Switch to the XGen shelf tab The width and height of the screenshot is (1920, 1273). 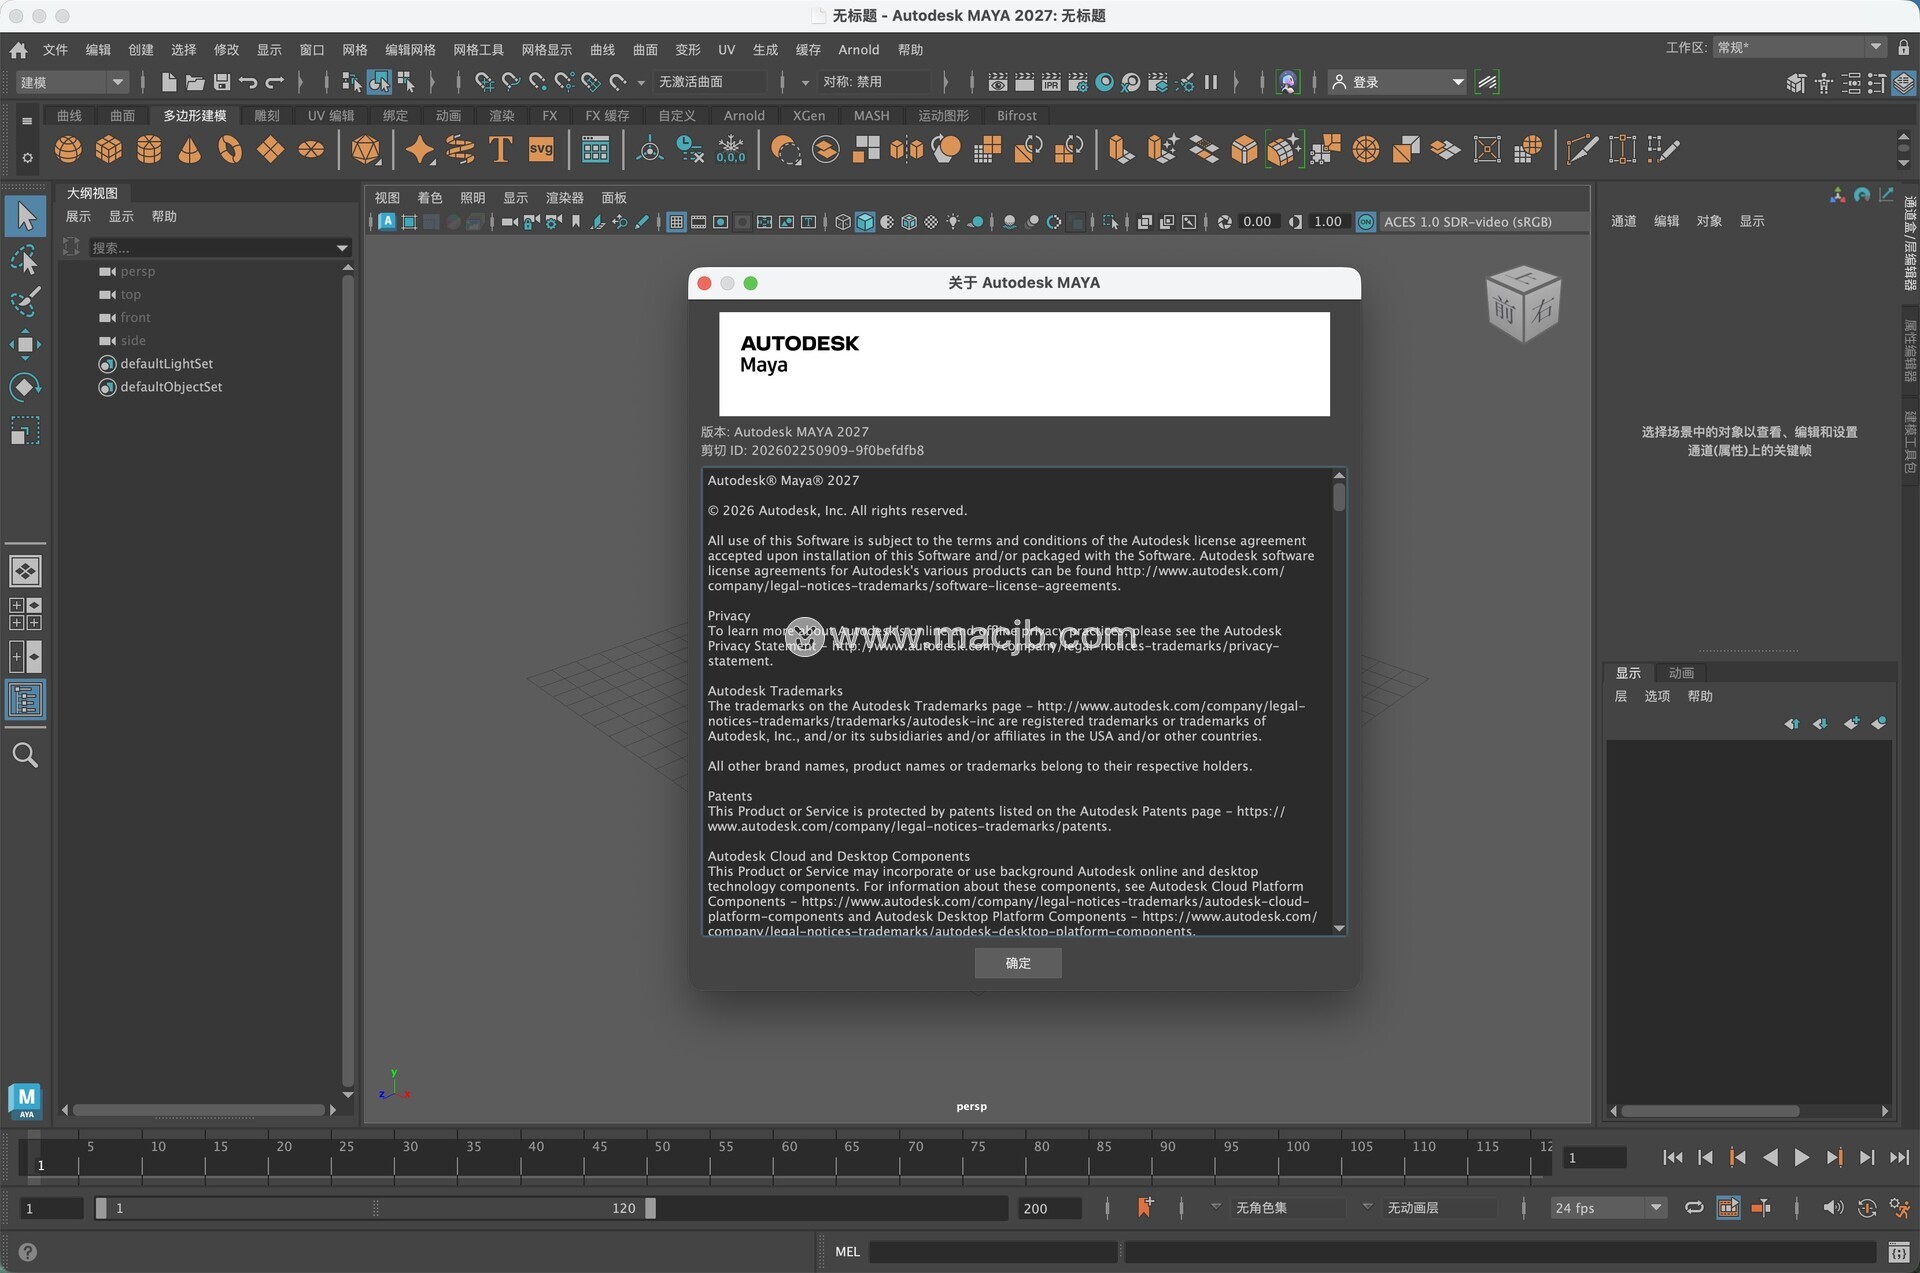point(808,116)
